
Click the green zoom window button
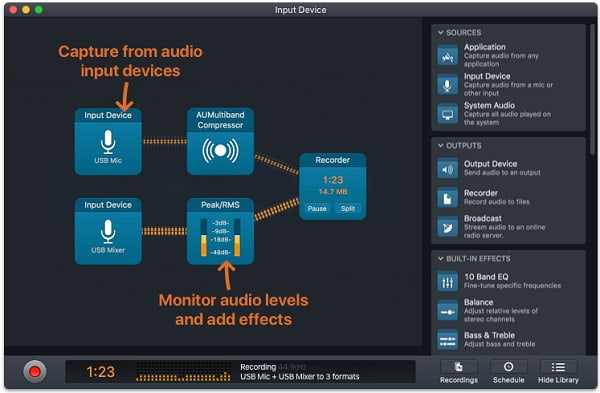click(x=39, y=10)
